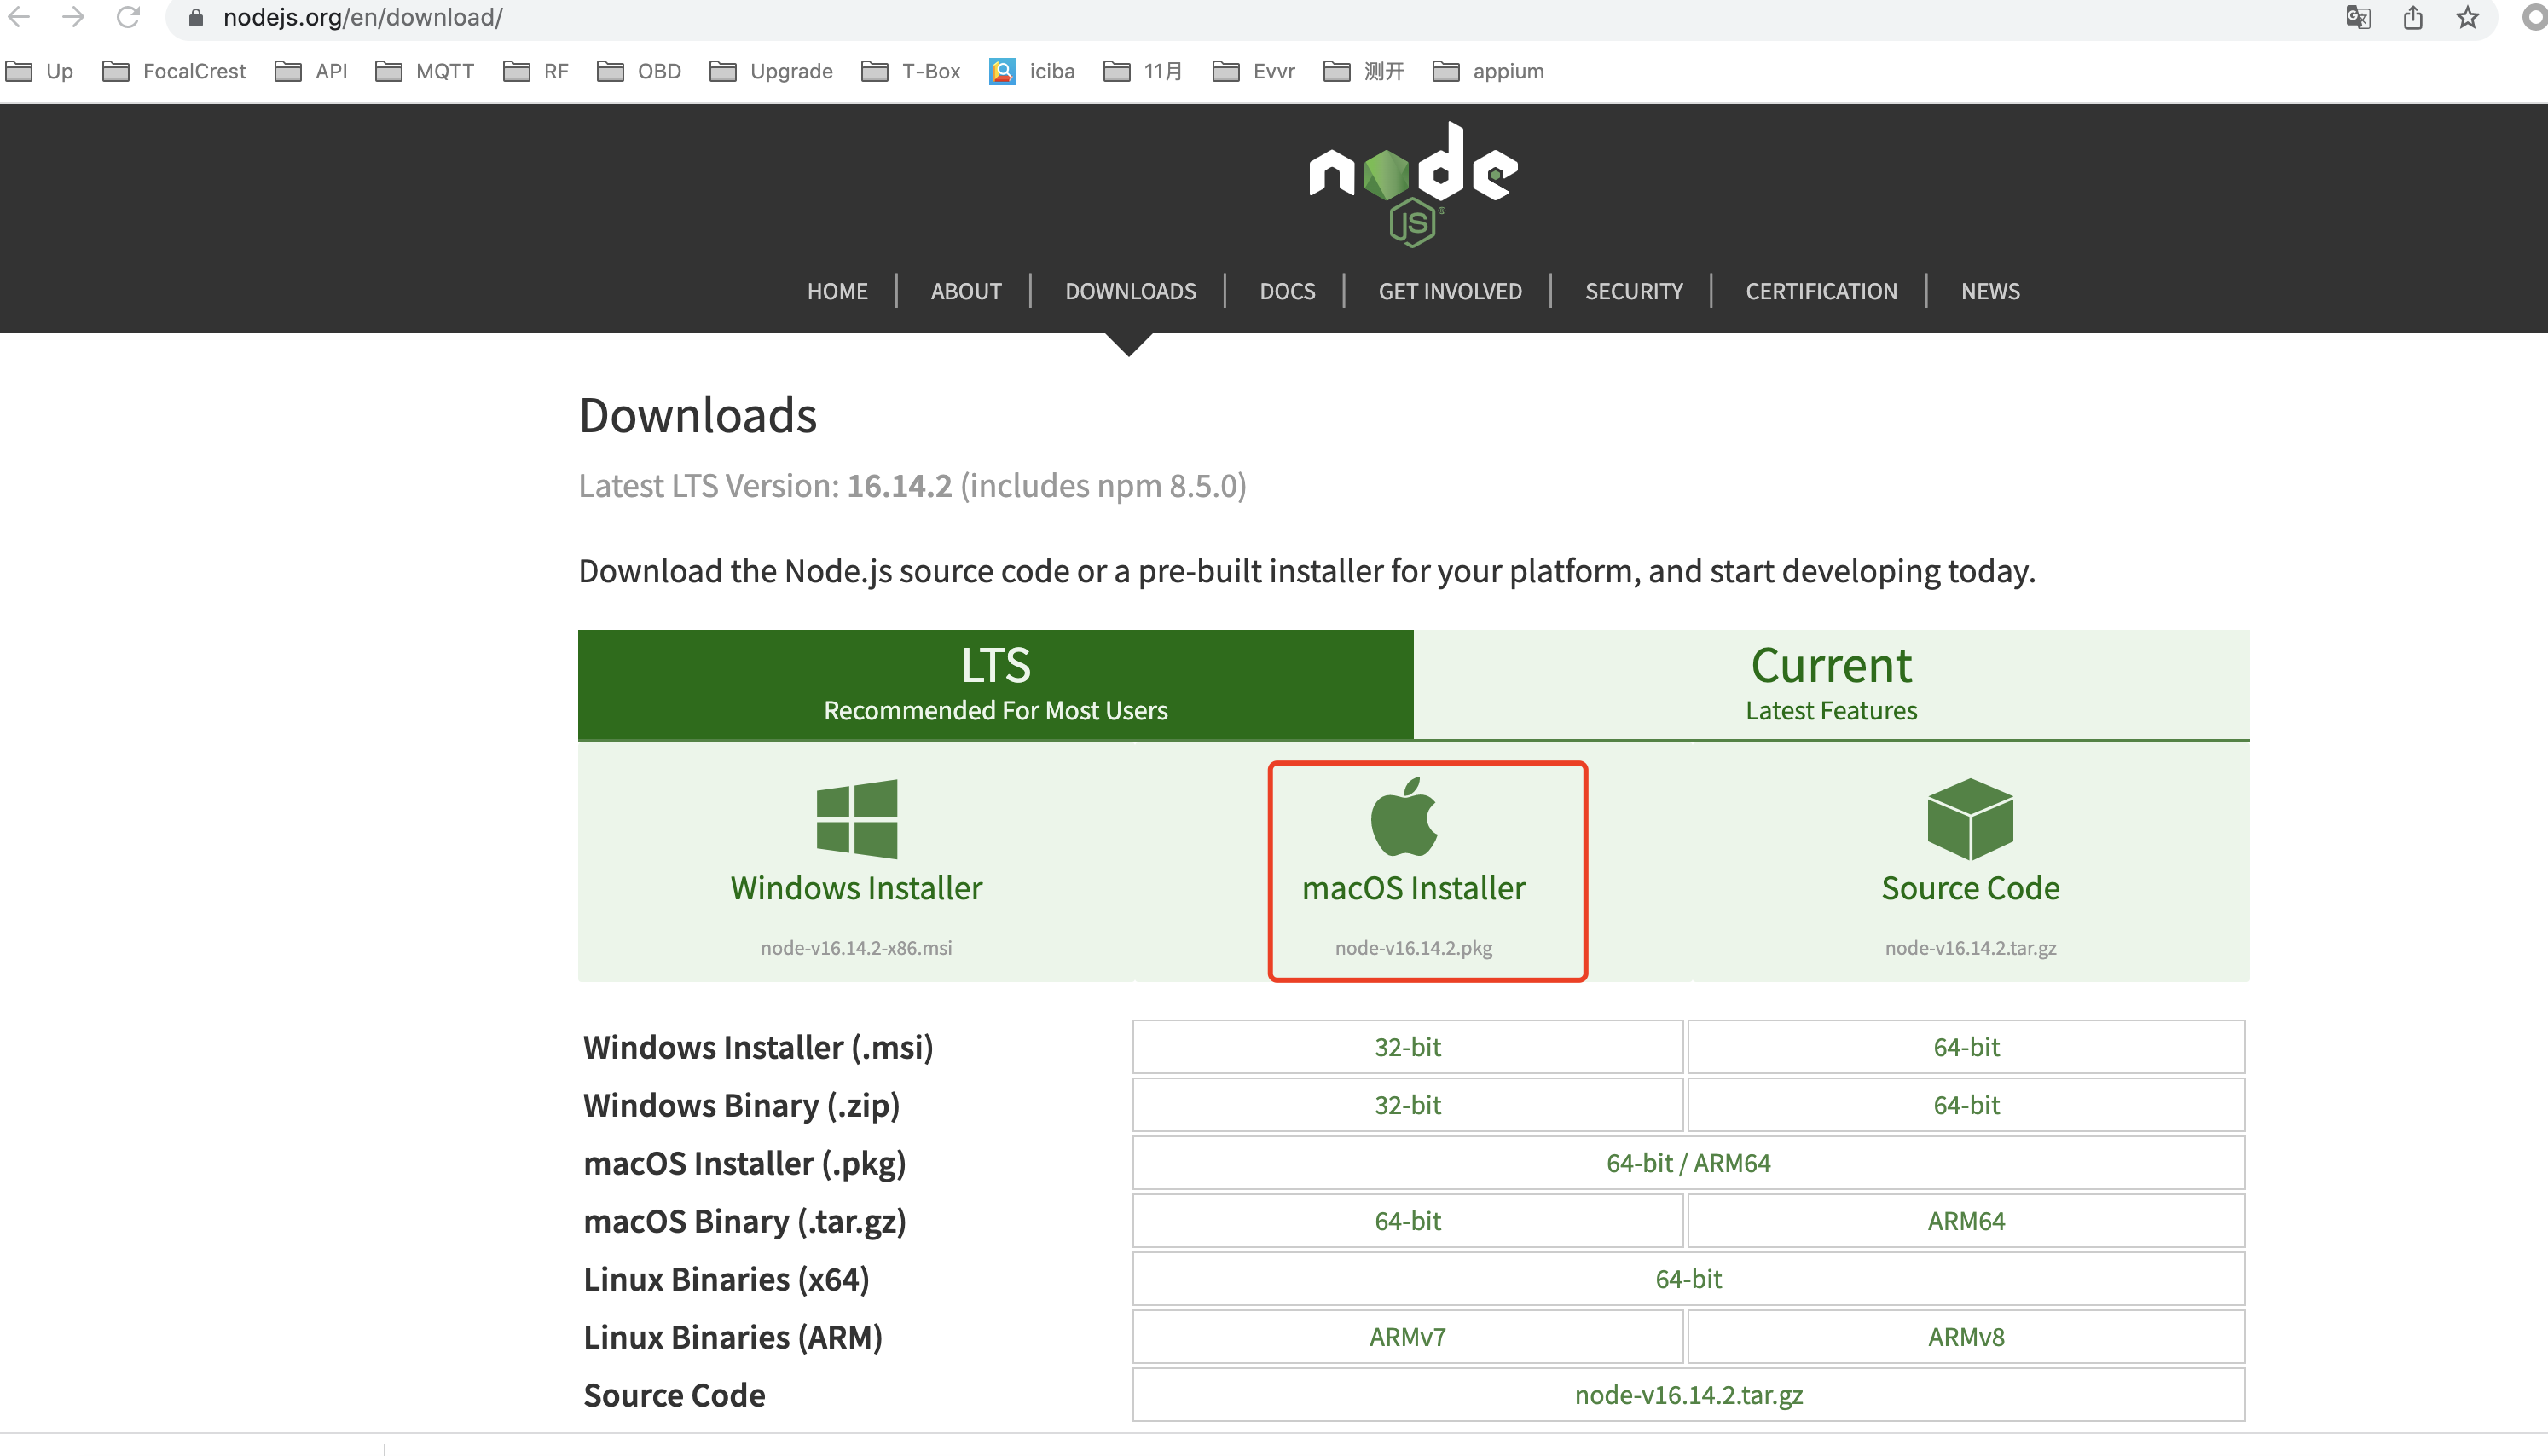Download macOS Binary (.tar.gz) ARM64
This screenshot has height=1456, width=2548.
1966,1221
